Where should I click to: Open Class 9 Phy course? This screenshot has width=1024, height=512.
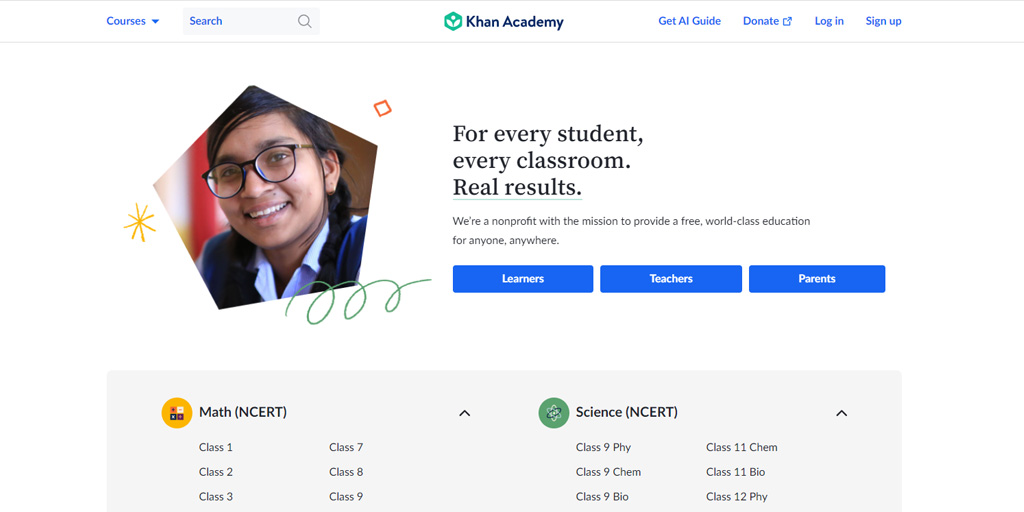(603, 447)
